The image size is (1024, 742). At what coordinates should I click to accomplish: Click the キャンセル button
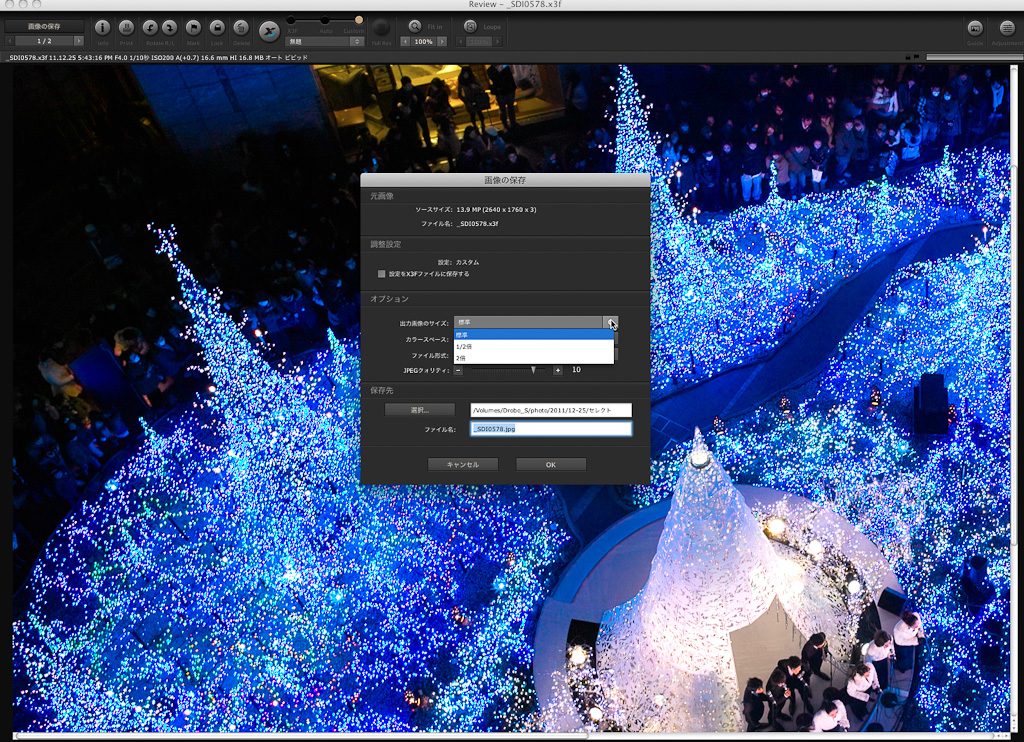pos(463,464)
